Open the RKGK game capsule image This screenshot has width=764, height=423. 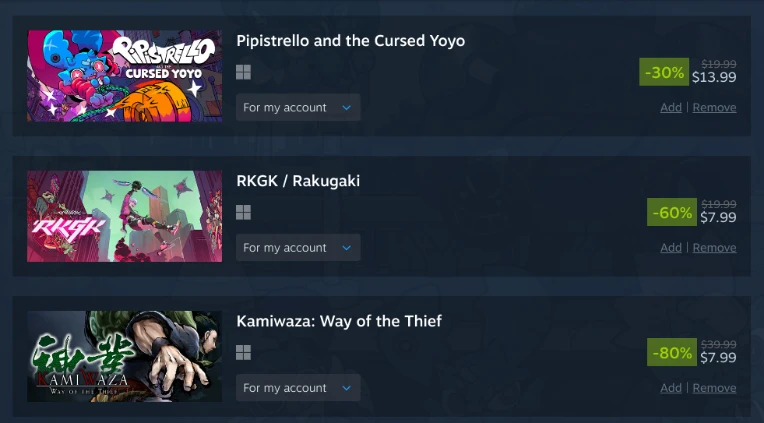point(124,216)
